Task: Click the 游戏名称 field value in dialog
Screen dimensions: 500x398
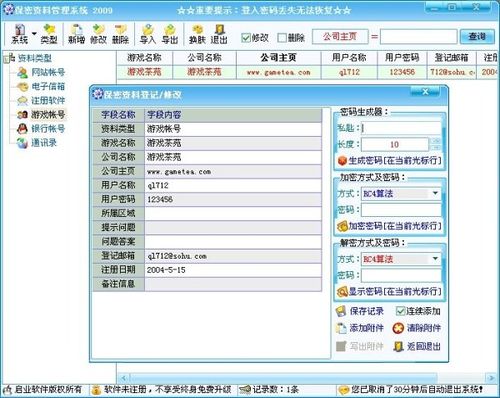Action: 233,143
